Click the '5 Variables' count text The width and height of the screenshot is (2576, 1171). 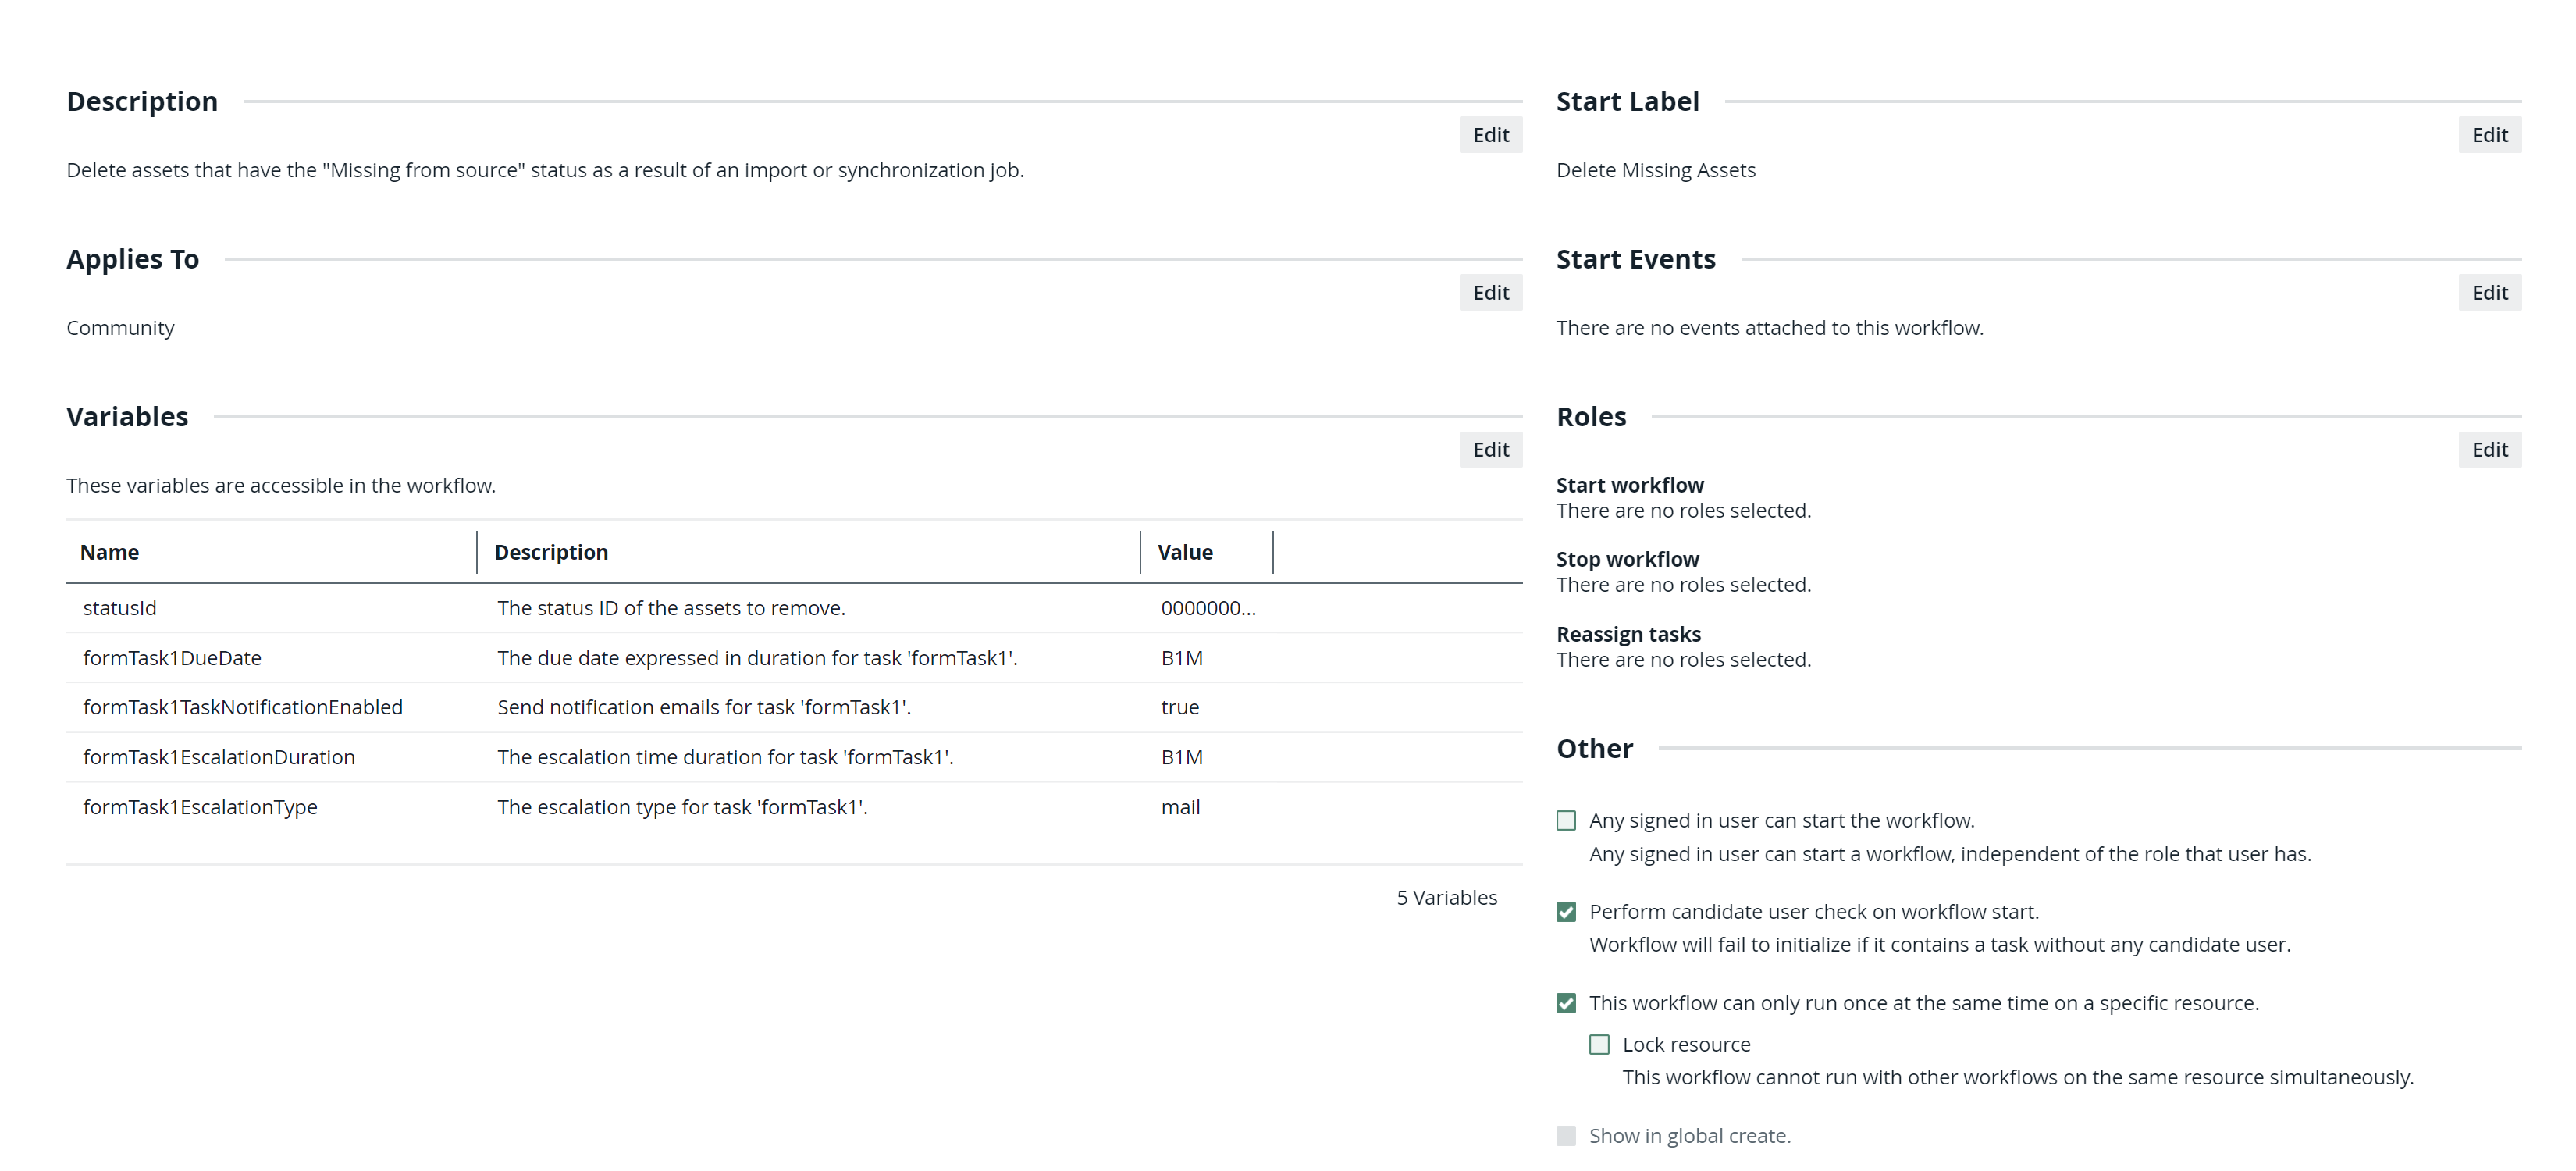(x=1447, y=898)
